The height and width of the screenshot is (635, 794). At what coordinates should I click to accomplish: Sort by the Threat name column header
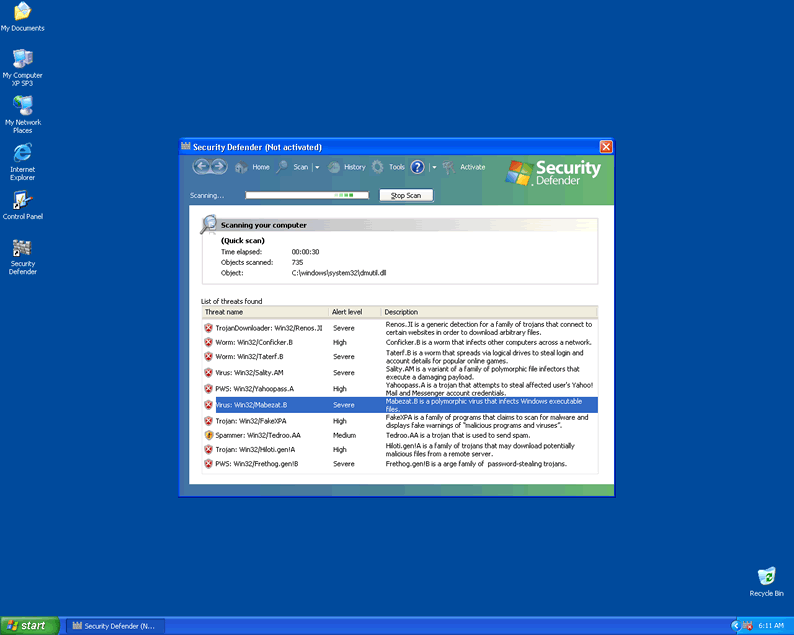pos(265,312)
